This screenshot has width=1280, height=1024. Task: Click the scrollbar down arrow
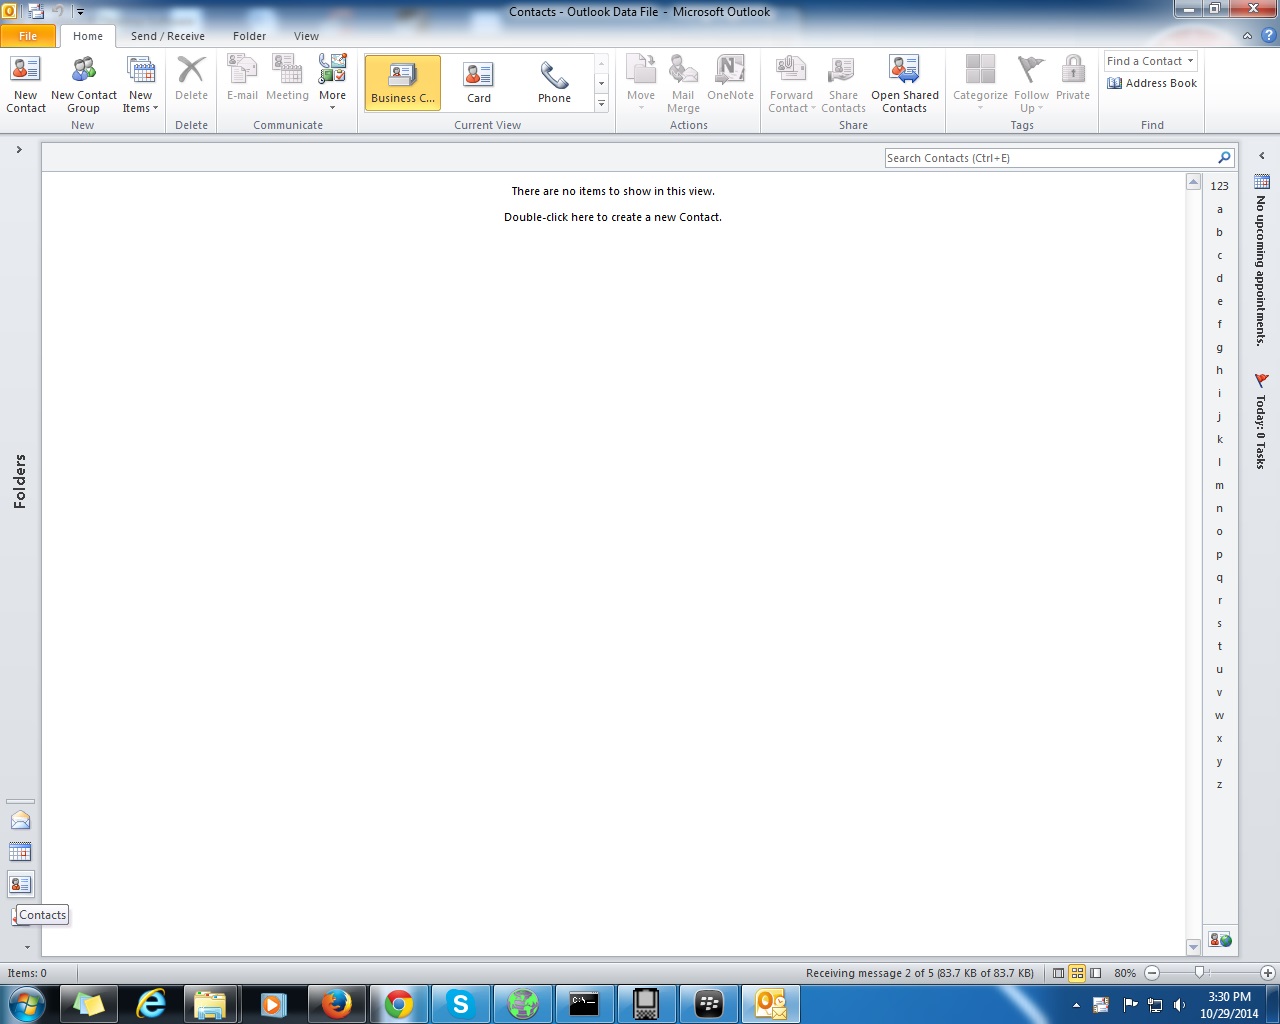(x=1193, y=947)
